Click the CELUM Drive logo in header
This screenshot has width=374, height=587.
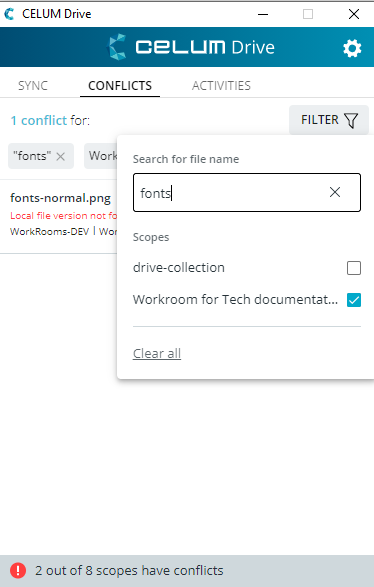point(191,47)
